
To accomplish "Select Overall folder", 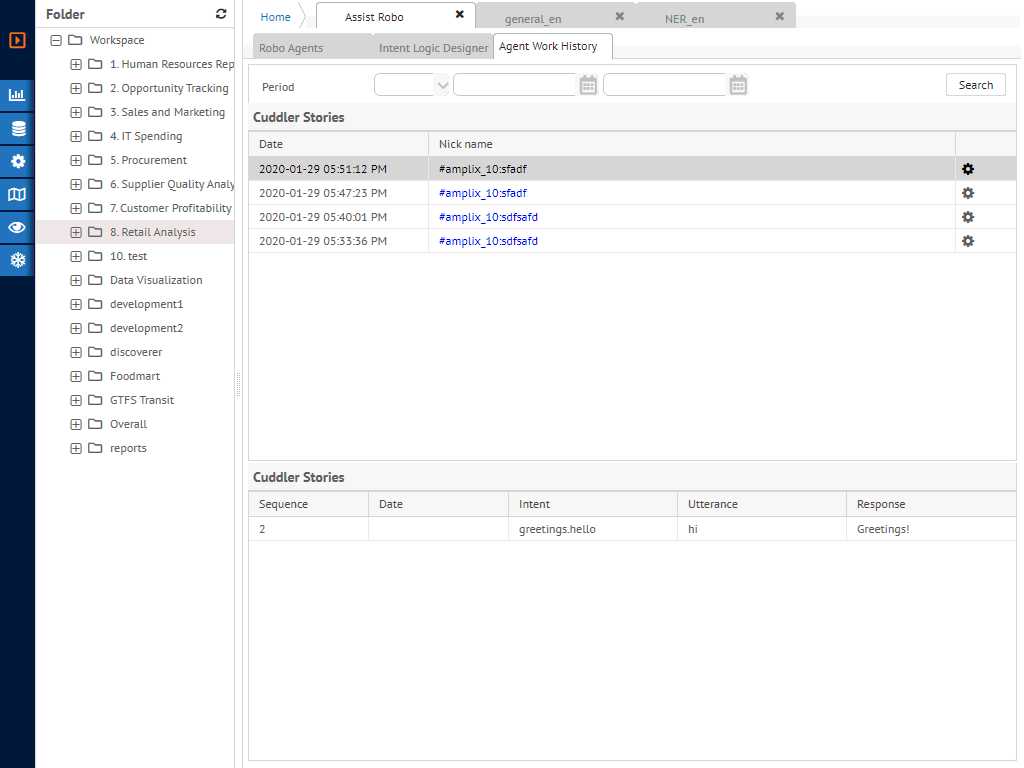I will [x=128, y=424].
